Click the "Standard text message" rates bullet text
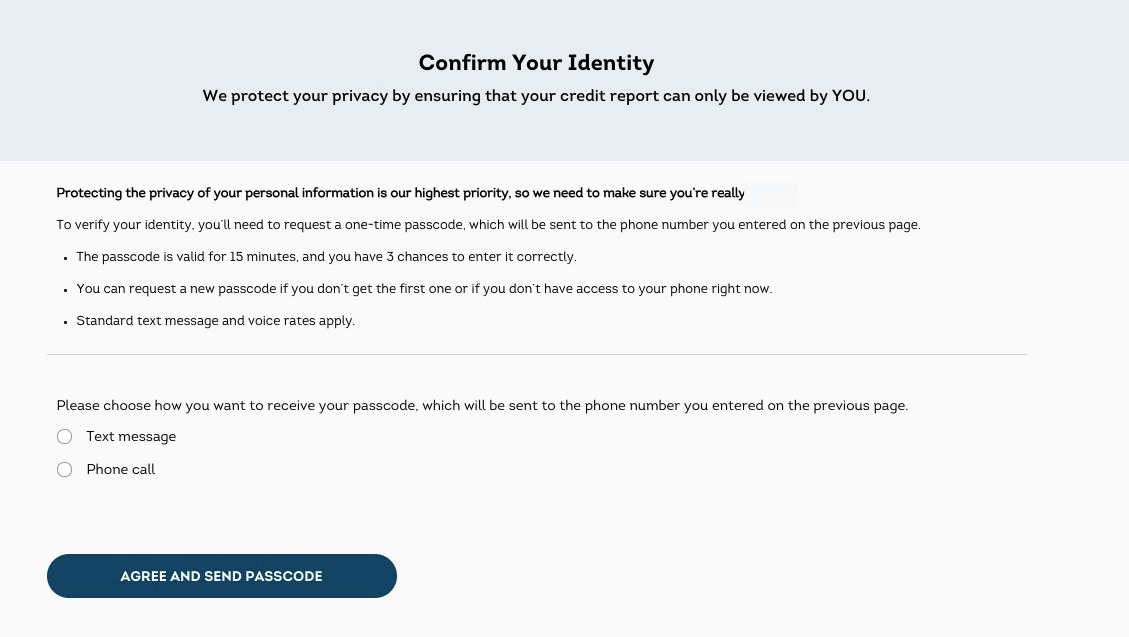This screenshot has width=1129, height=637. pyautogui.click(x=216, y=321)
